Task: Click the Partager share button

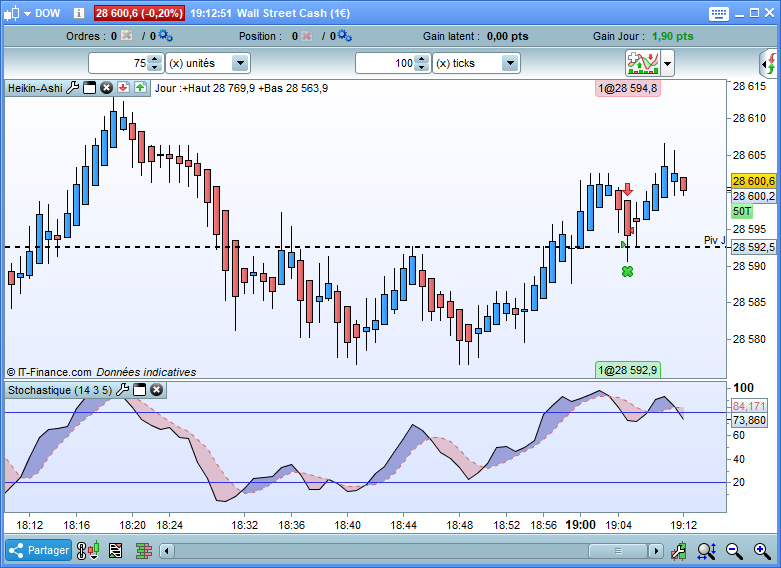Action: click(x=38, y=550)
